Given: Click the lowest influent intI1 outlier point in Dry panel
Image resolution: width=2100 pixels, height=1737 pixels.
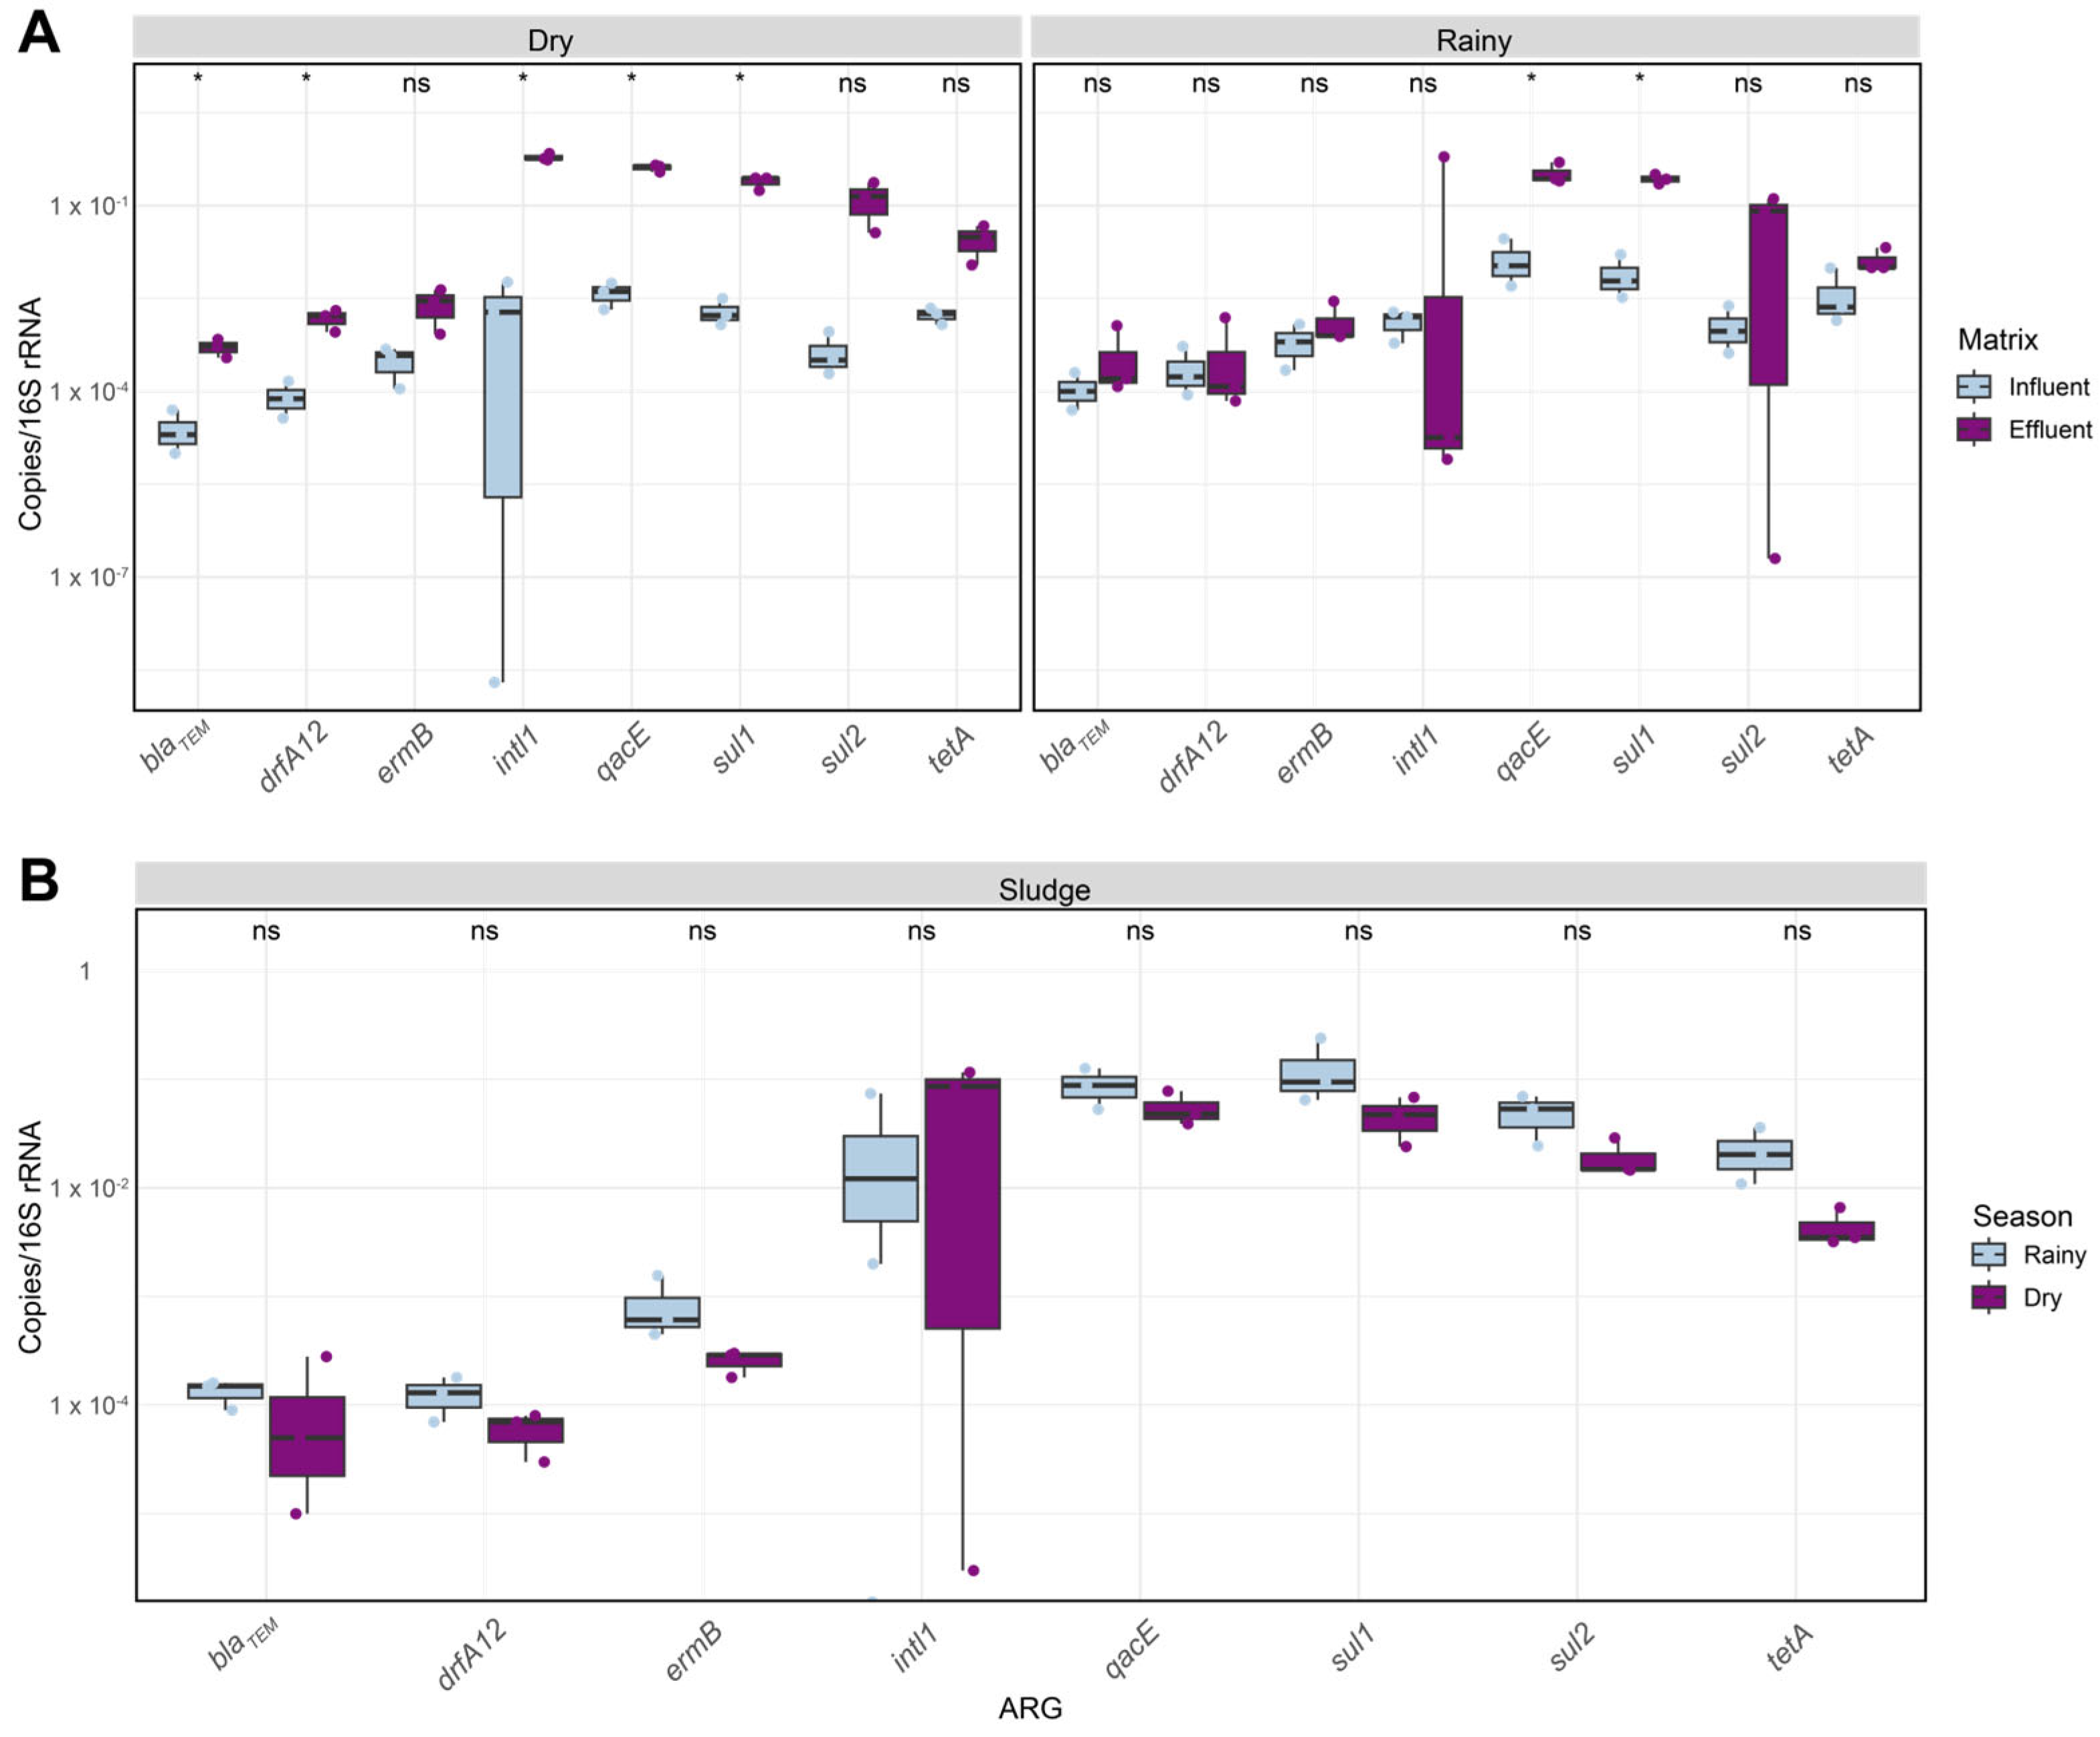Looking at the screenshot, I should click(494, 682).
